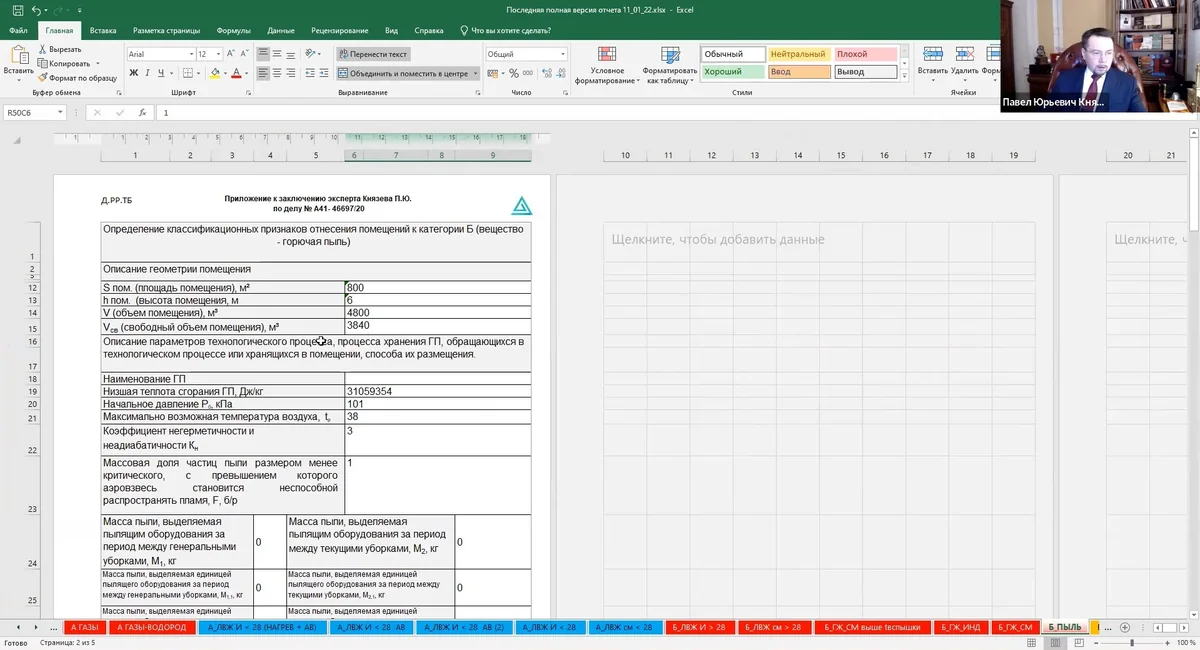1200x650 pixels.
Task: Select the Б_ЛВЖ И > 28 sheet tab
Action: click(700, 627)
